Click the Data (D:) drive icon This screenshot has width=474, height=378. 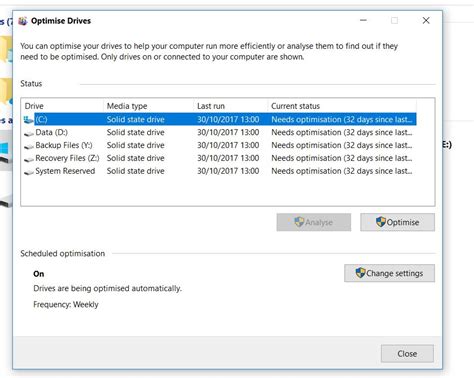(29, 133)
